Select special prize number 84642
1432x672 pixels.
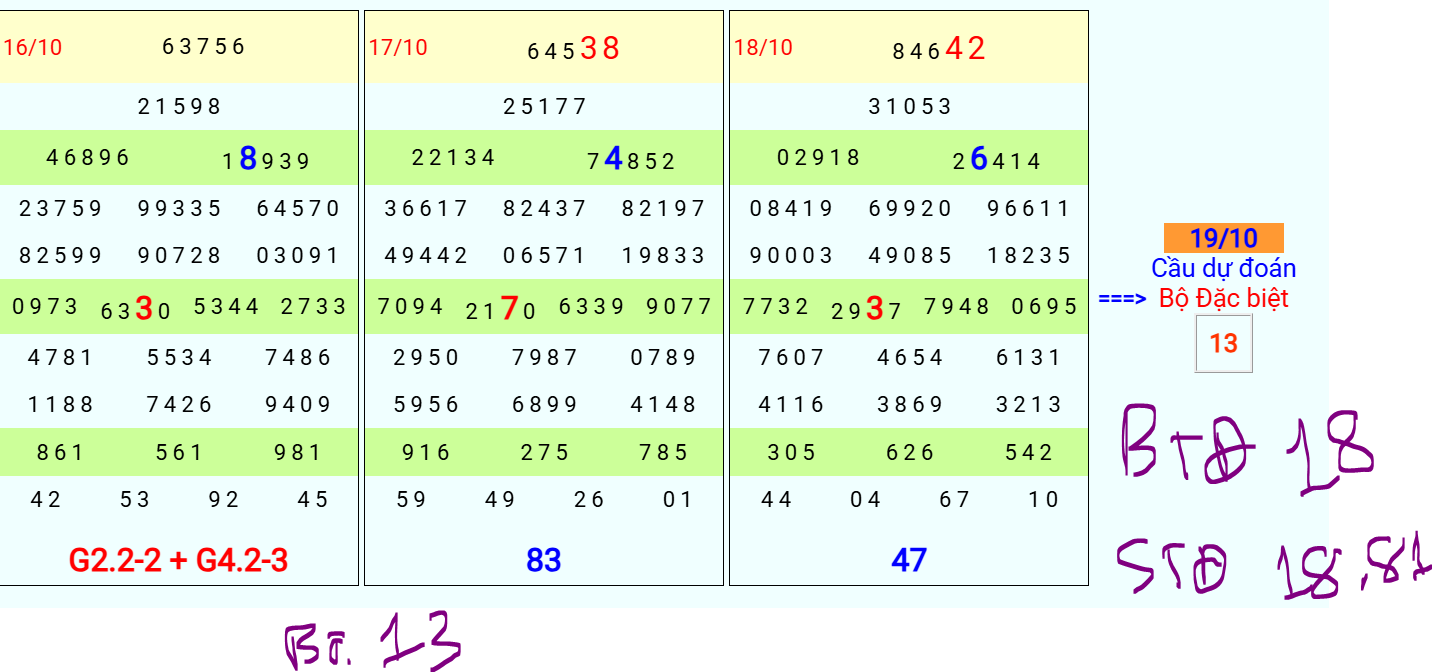[x=939, y=48]
